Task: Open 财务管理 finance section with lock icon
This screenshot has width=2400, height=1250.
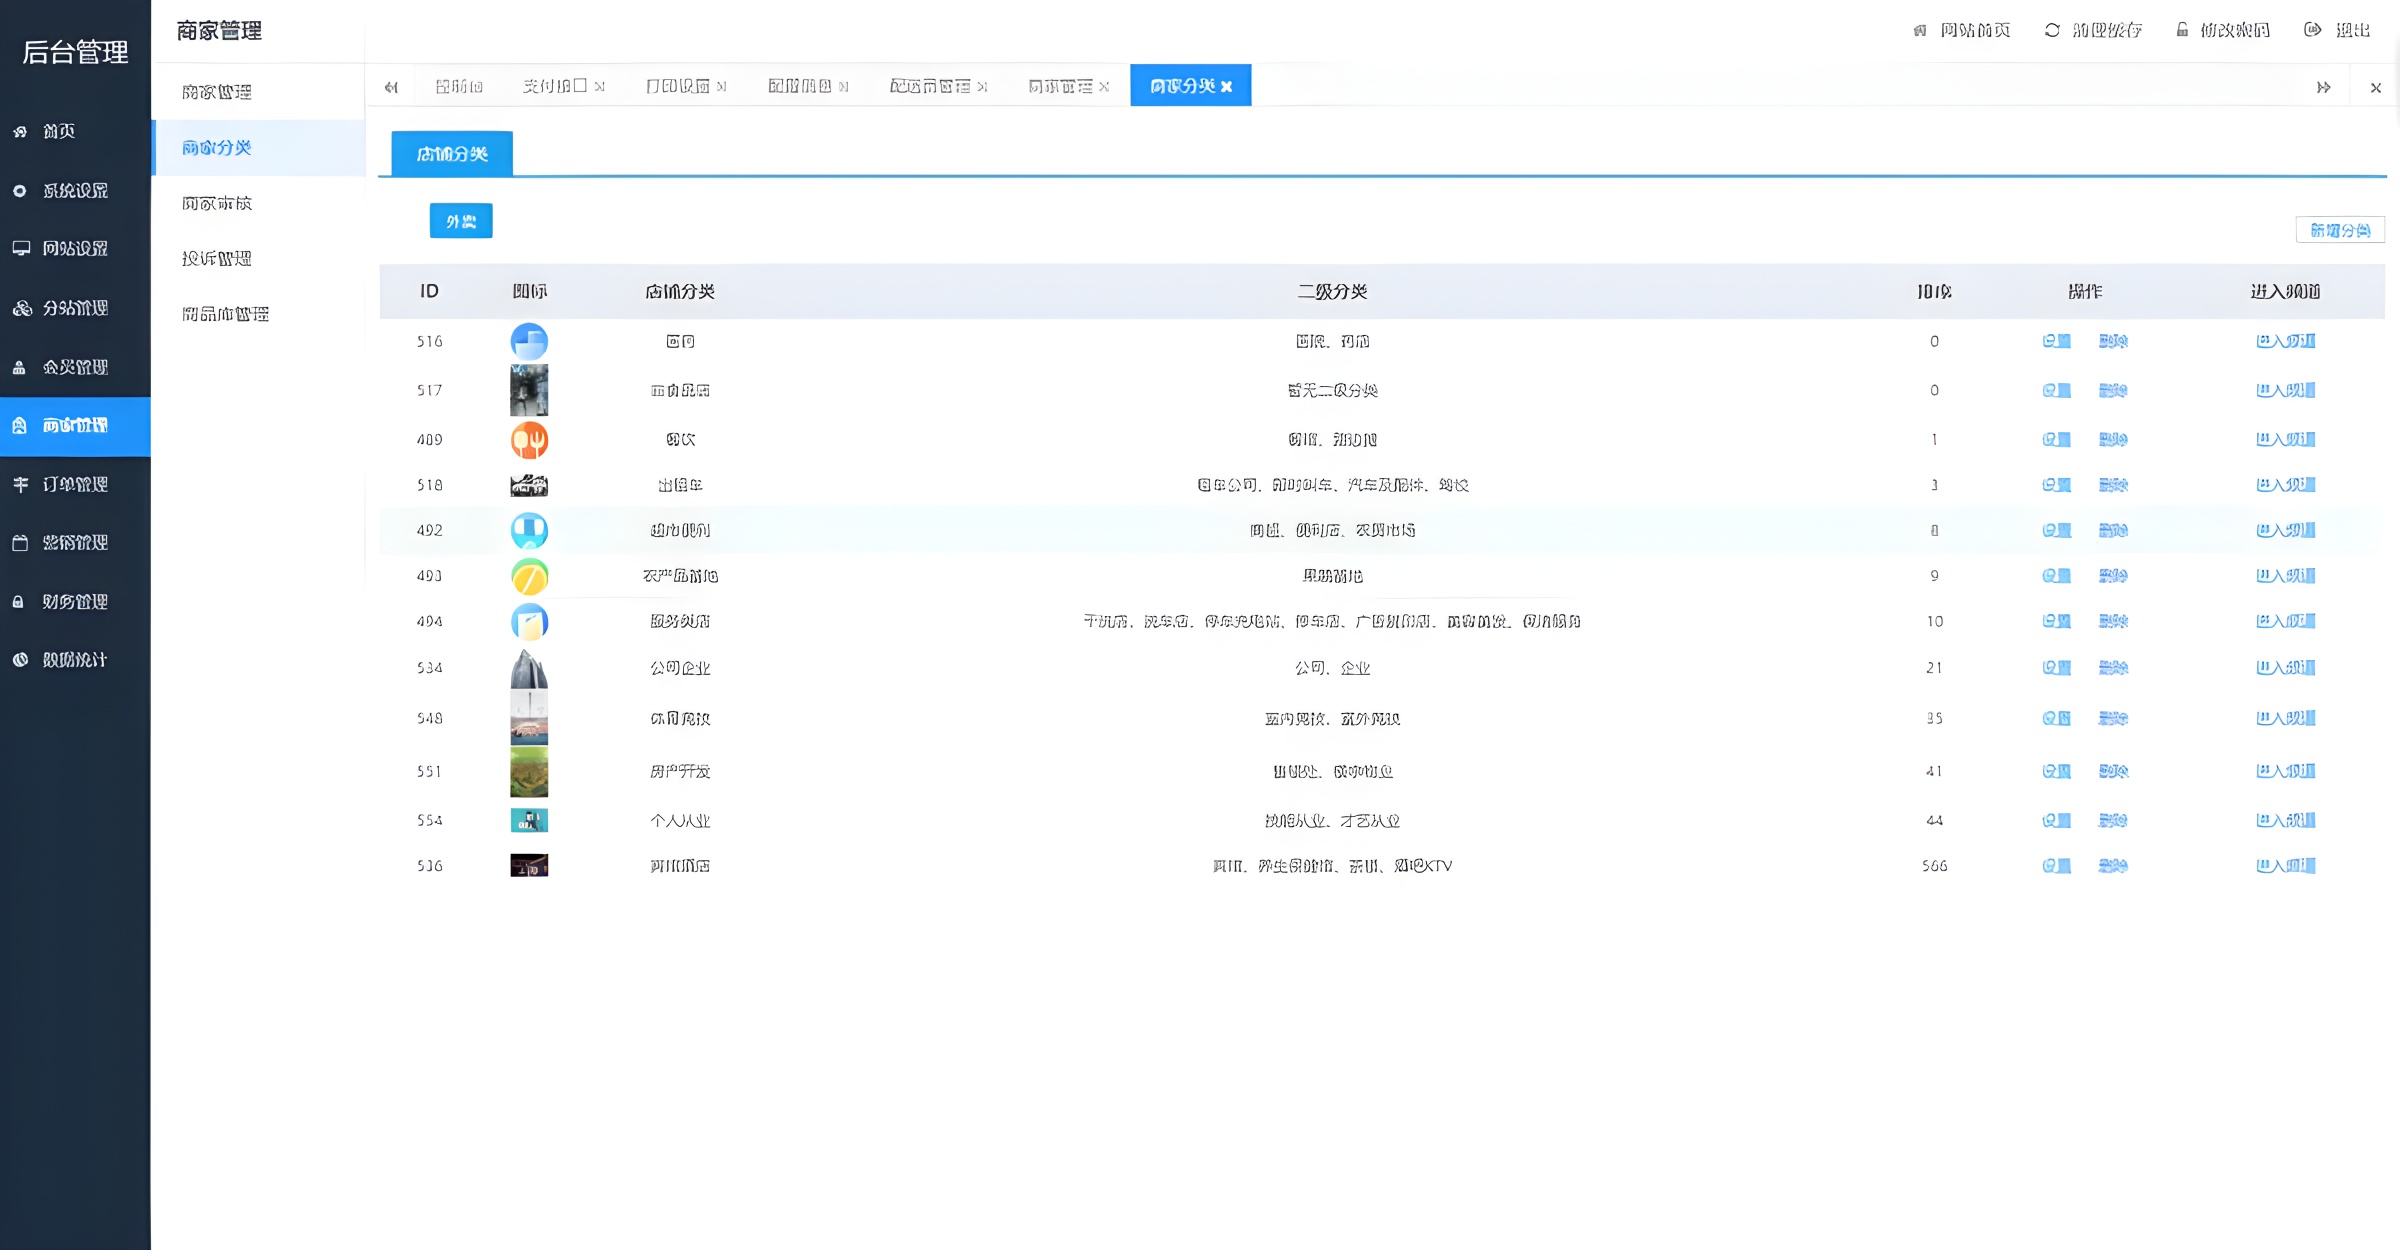Action: (74, 601)
